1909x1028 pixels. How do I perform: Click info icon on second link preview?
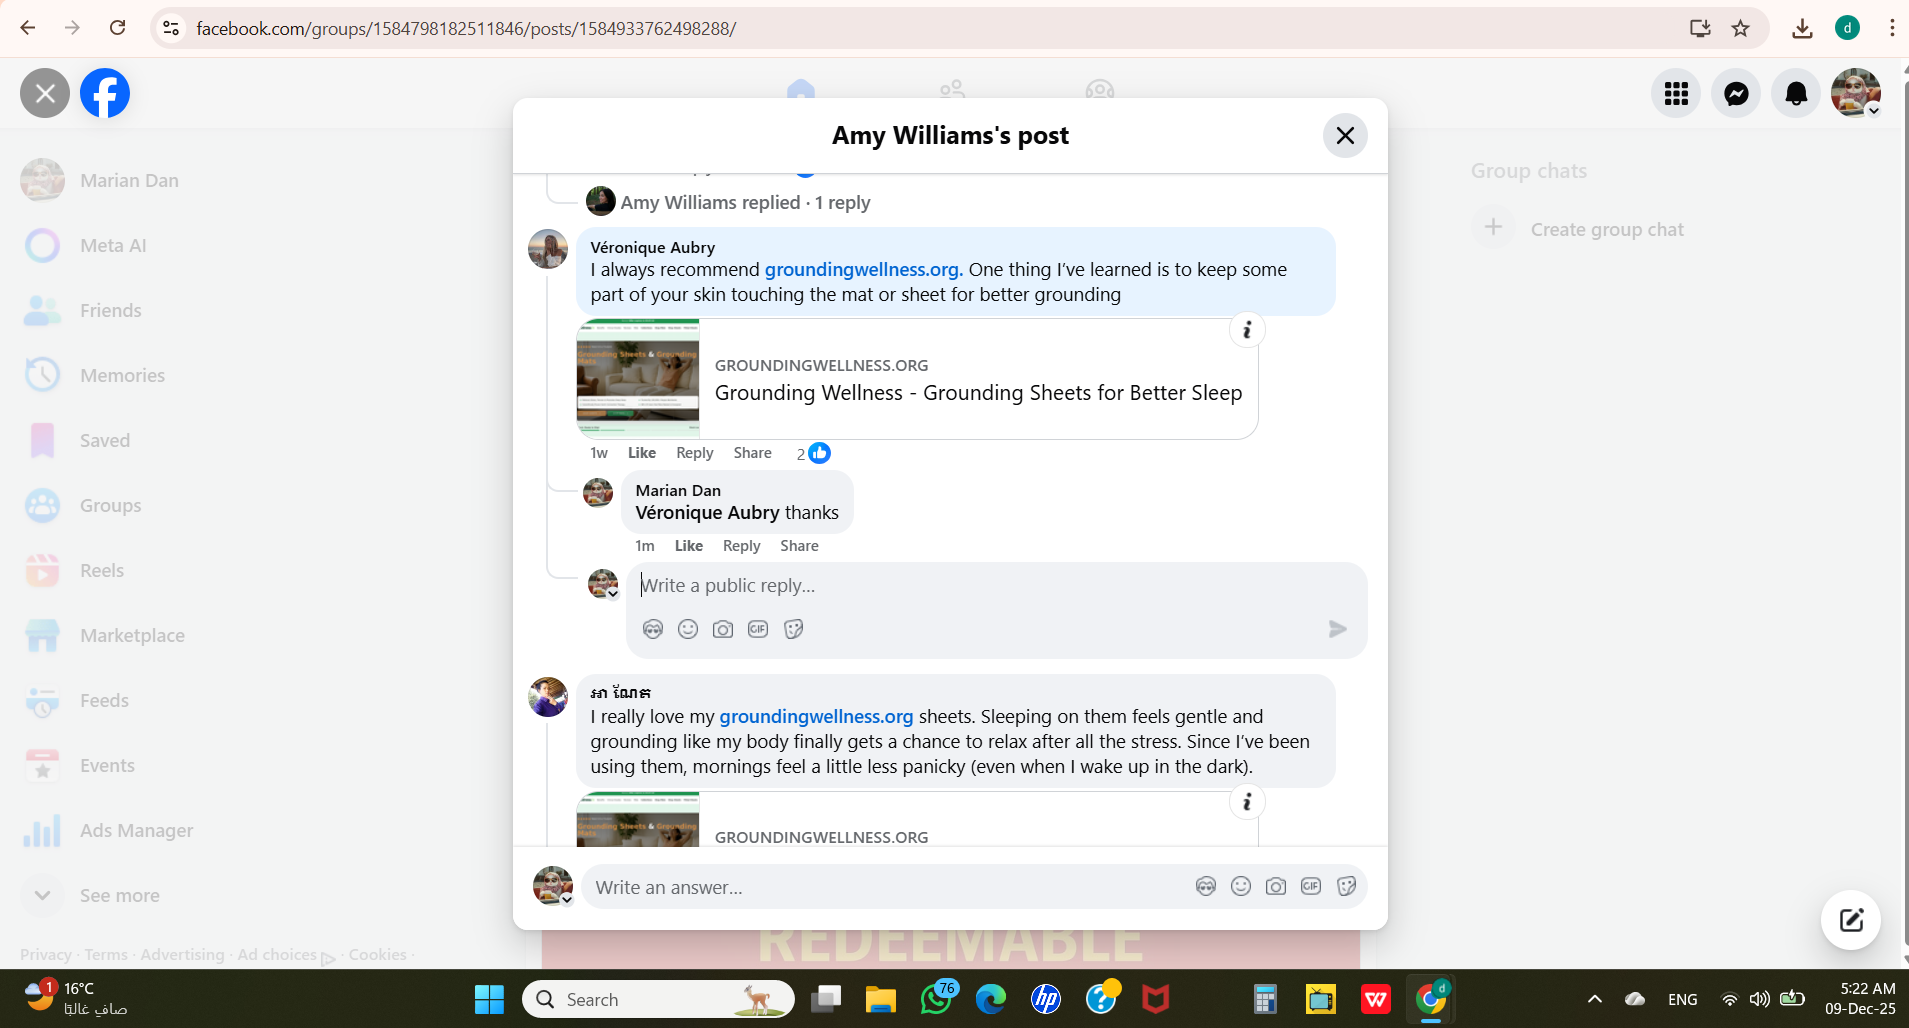1247,802
